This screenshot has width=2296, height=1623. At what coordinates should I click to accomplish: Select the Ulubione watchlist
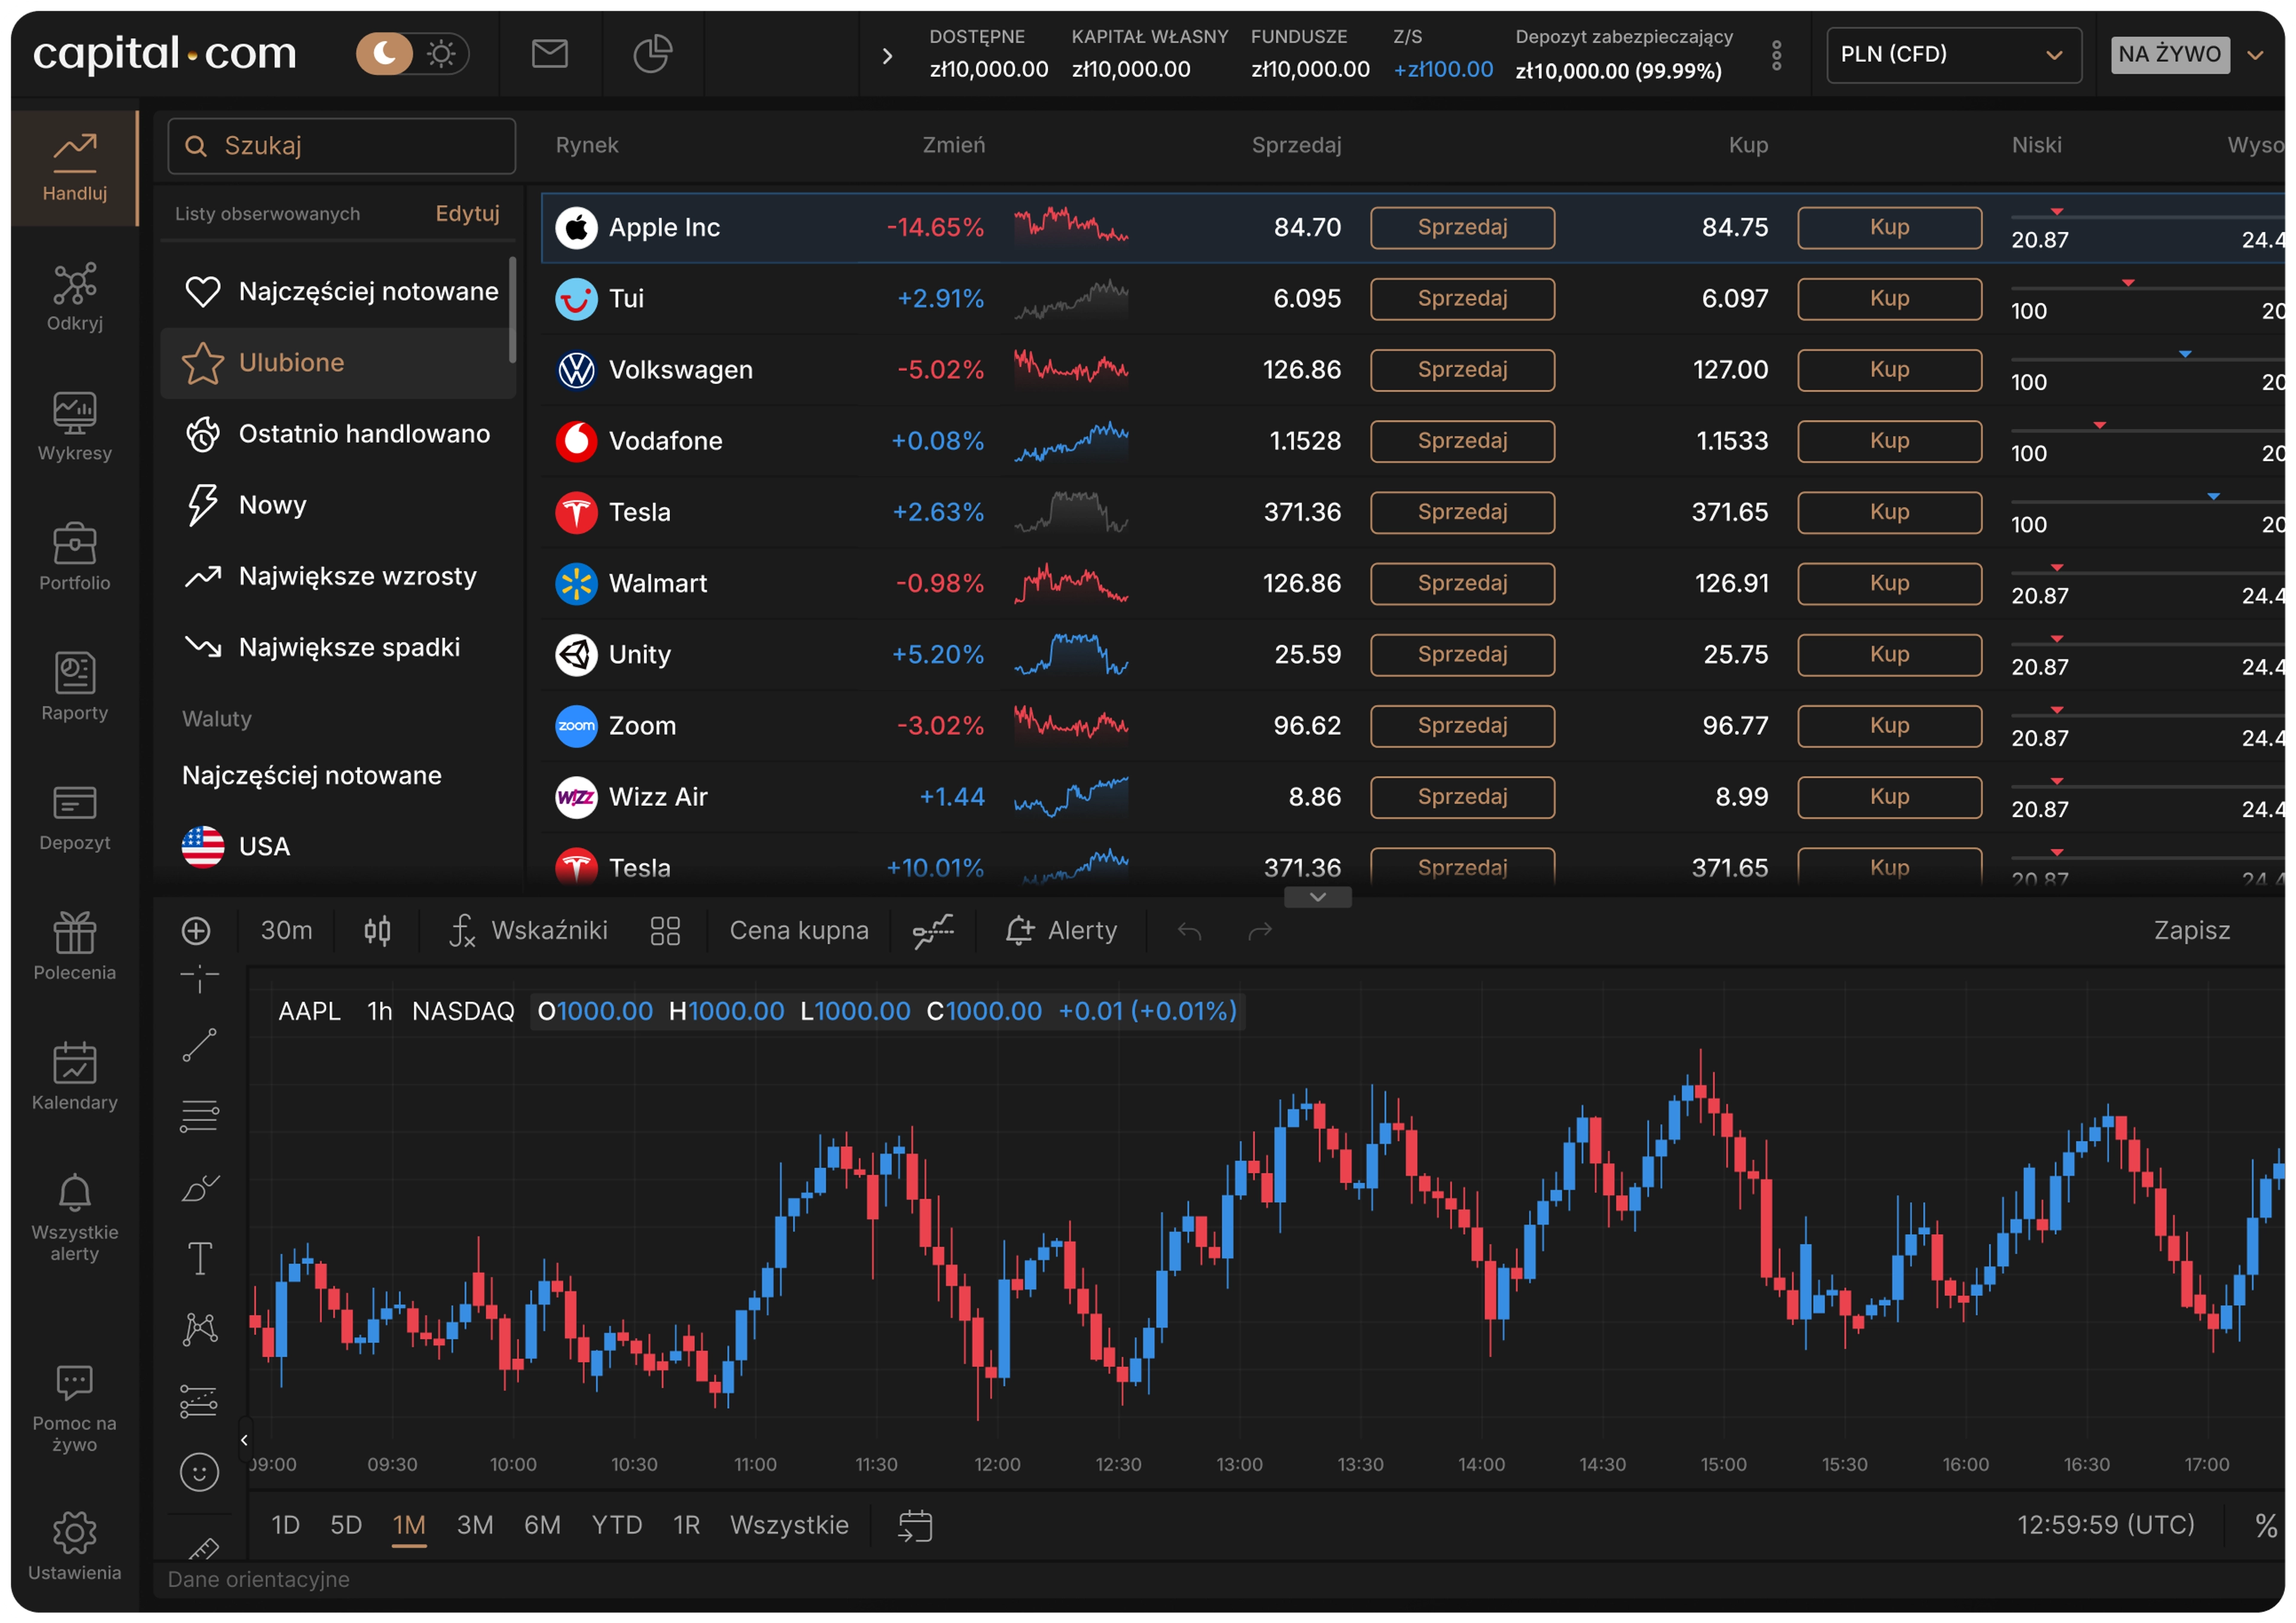338,363
